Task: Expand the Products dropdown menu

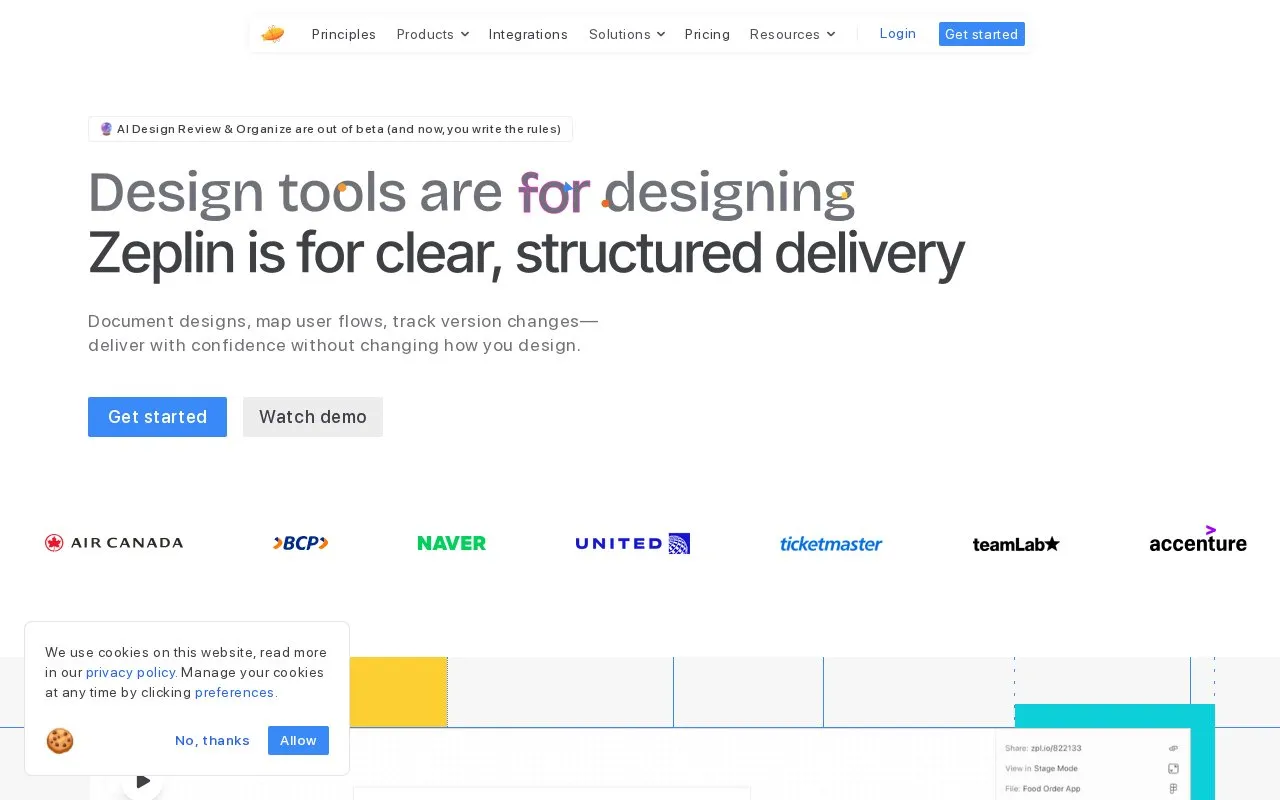Action: click(432, 34)
